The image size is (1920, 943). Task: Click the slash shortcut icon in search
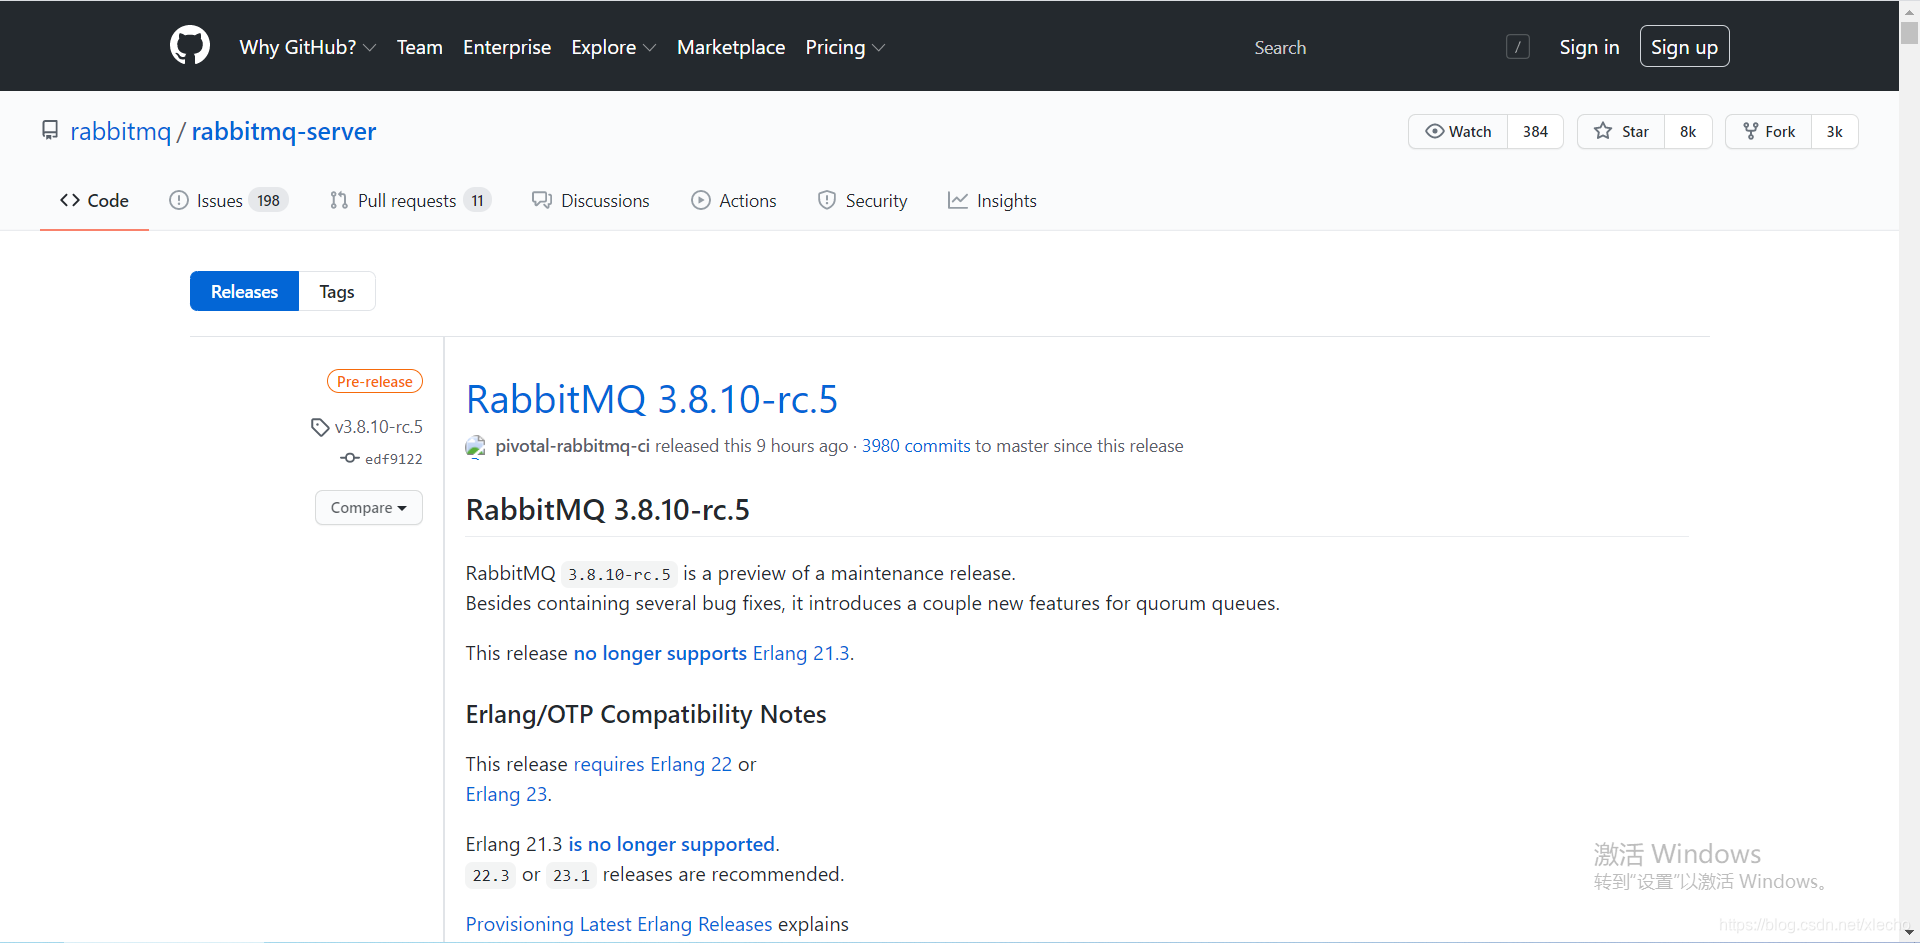pyautogui.click(x=1517, y=47)
